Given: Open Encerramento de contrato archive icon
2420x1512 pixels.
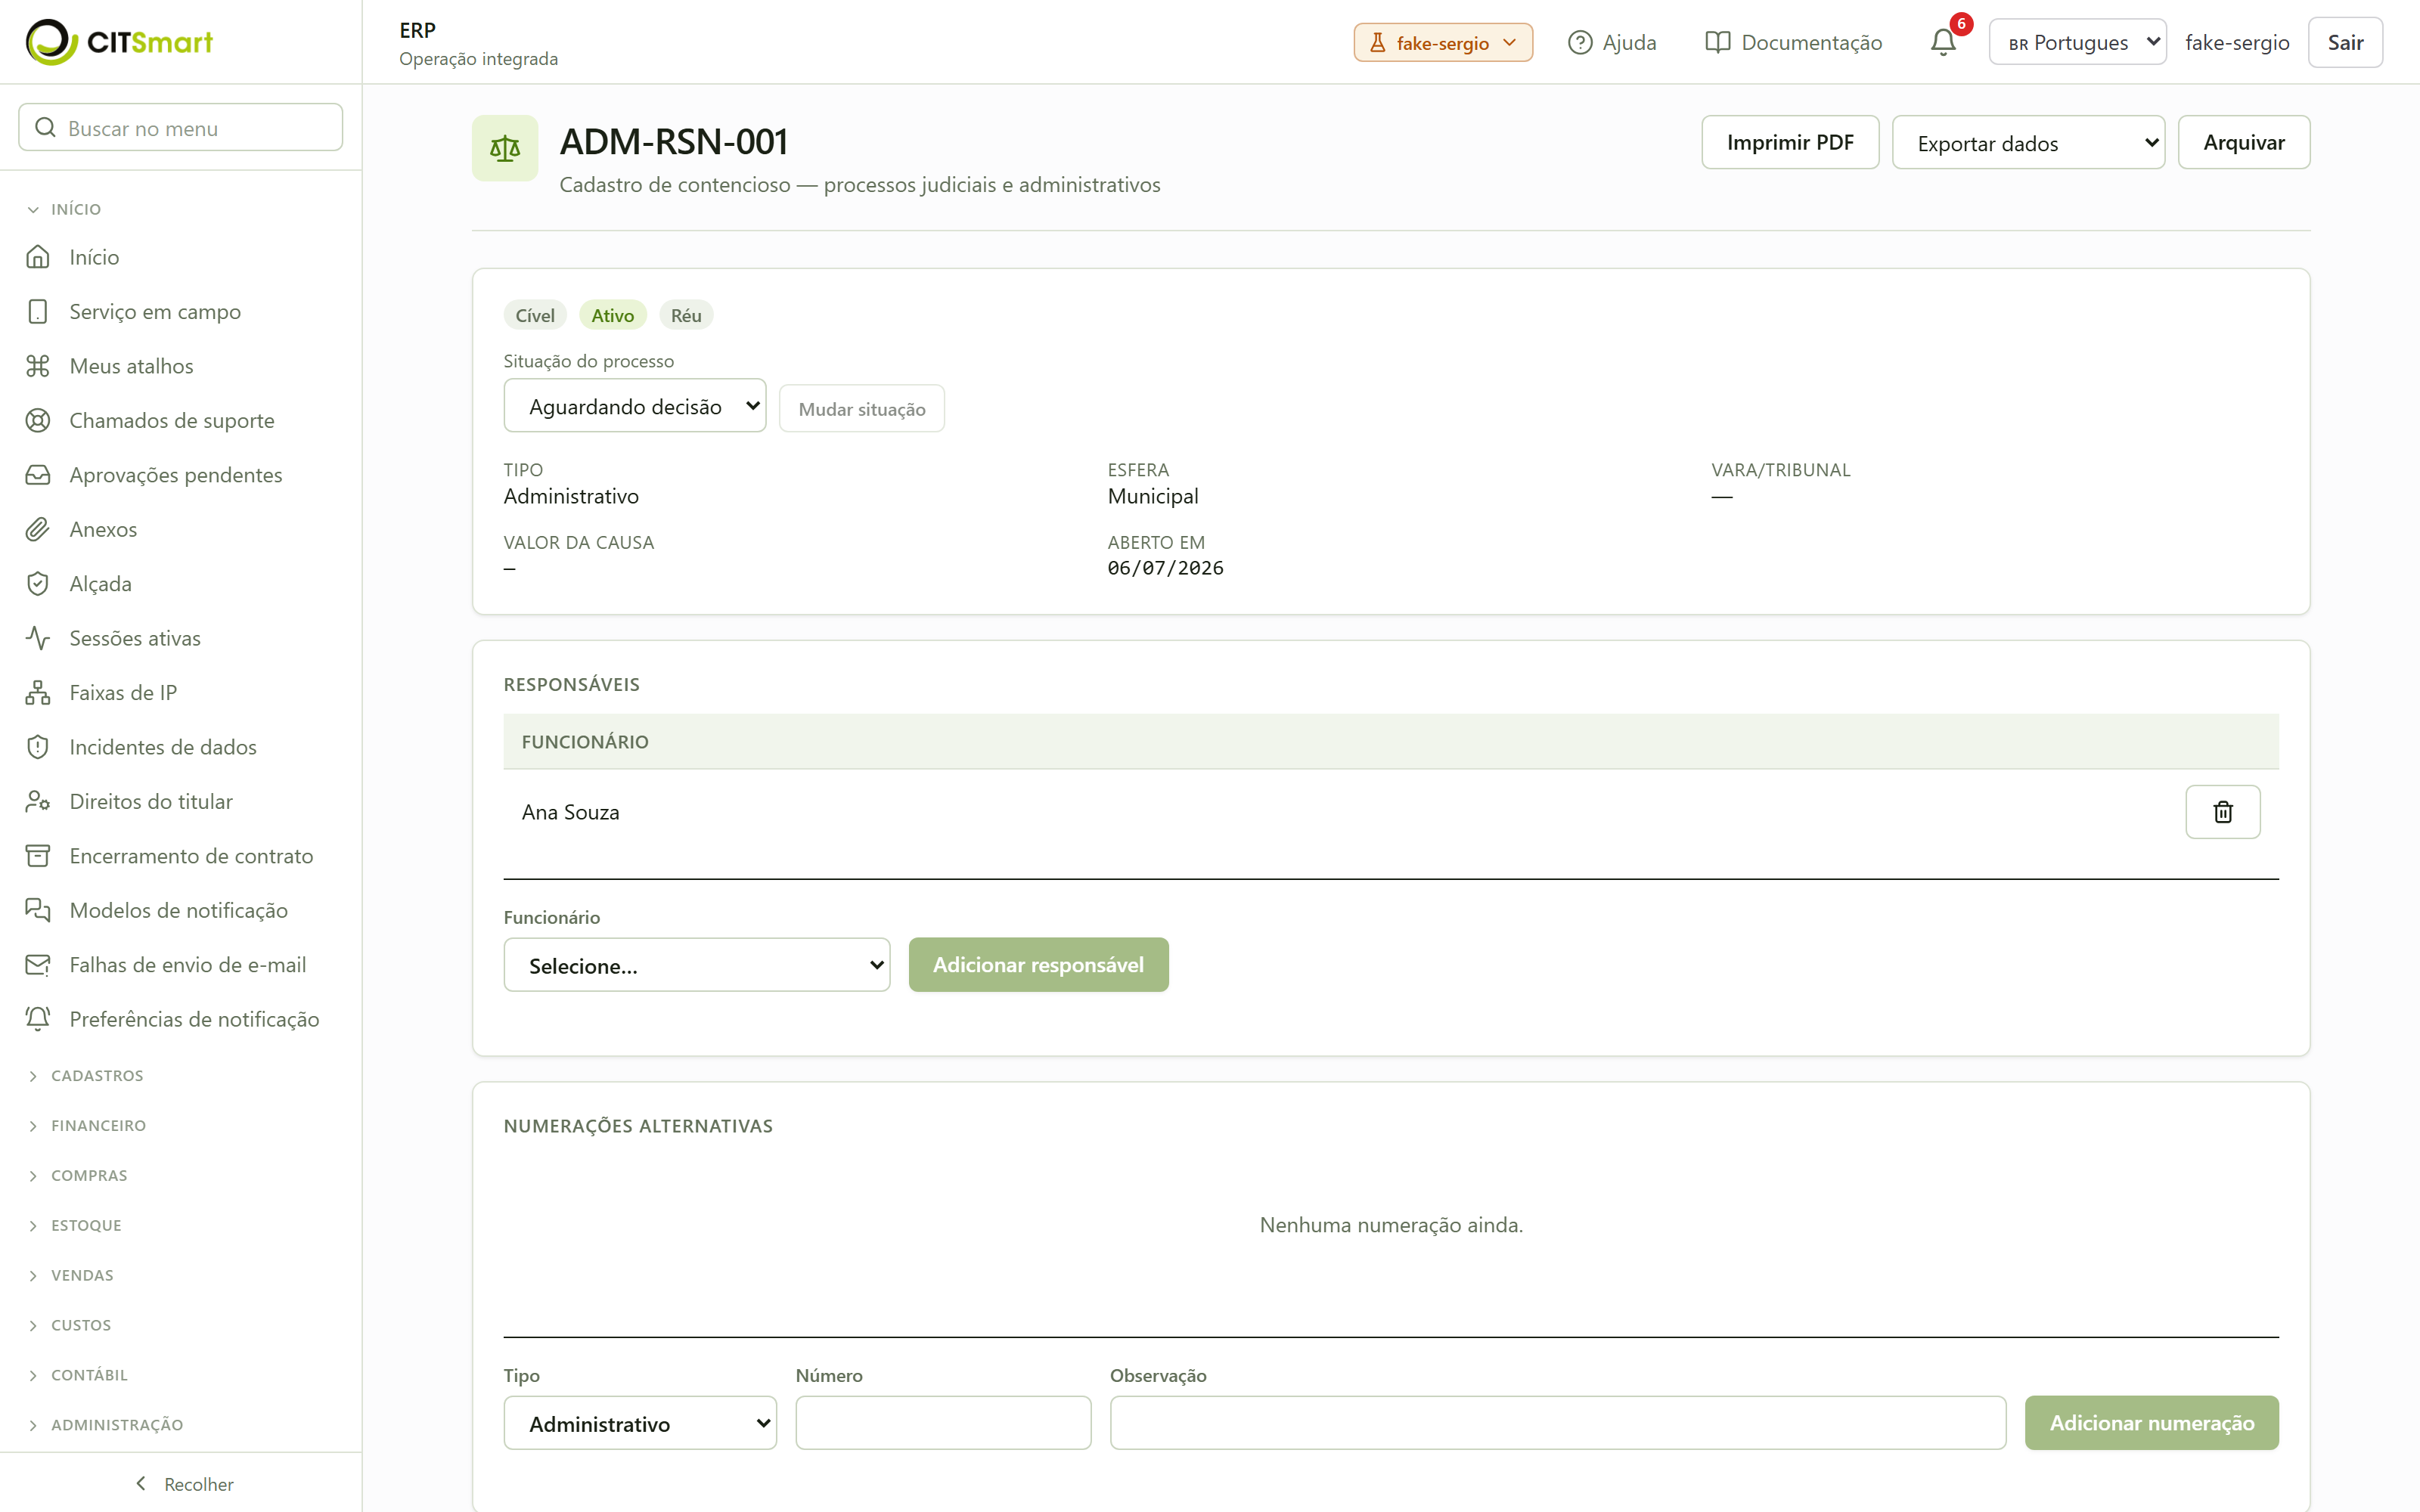Looking at the screenshot, I should coord(38,856).
